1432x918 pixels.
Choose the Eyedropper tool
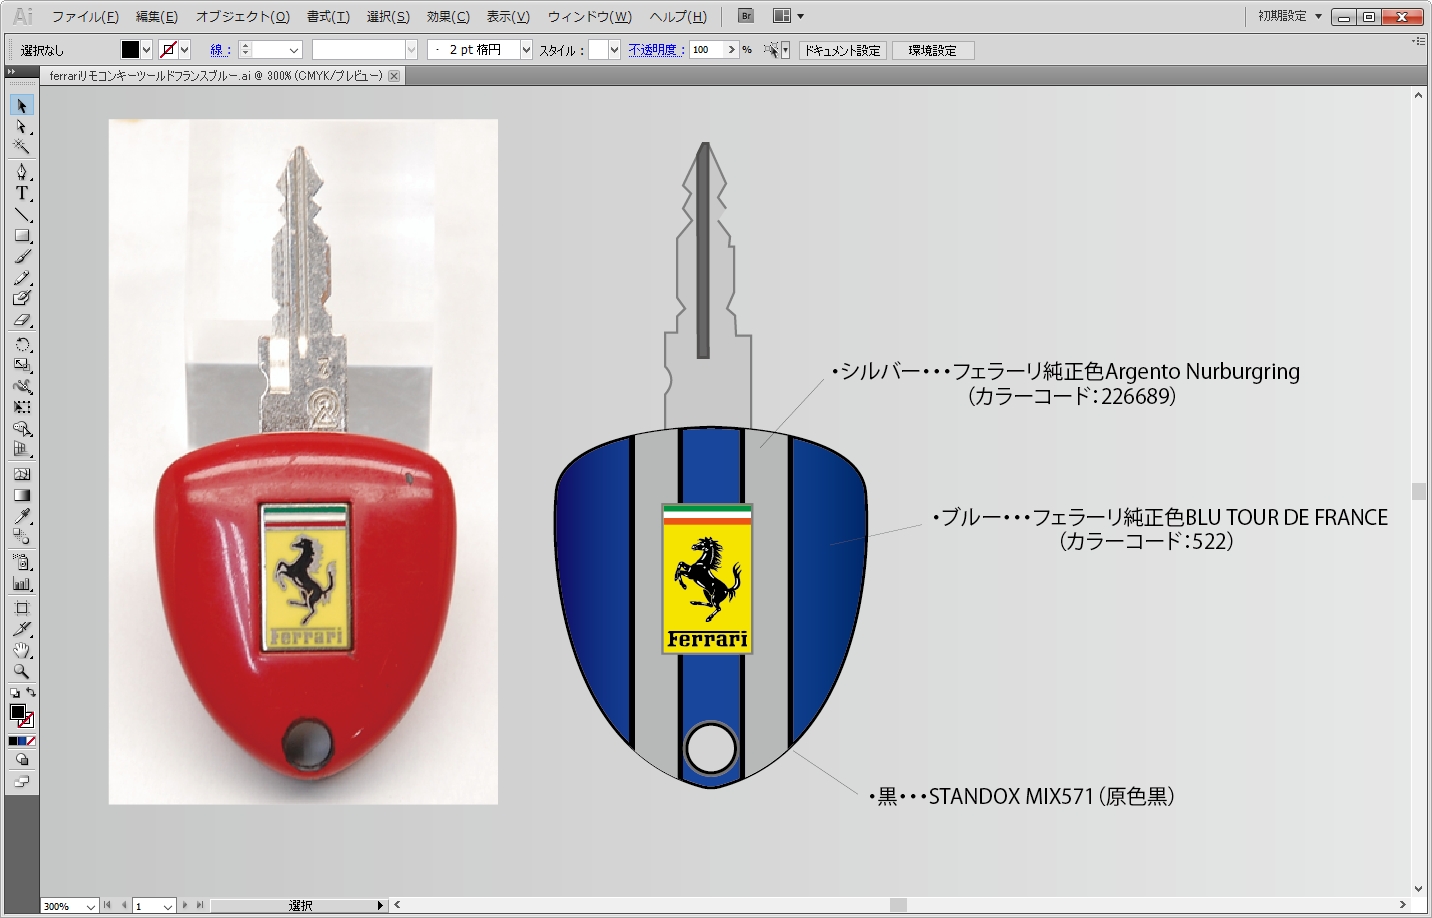[21, 516]
